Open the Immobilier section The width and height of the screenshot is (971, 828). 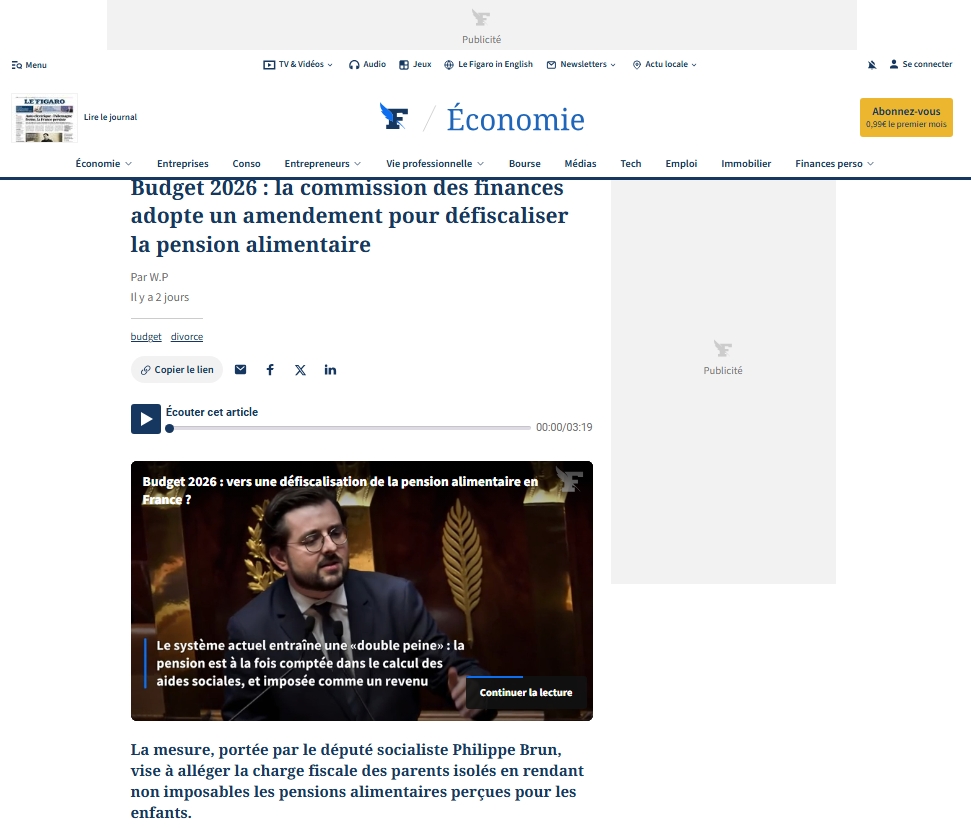pyautogui.click(x=746, y=164)
